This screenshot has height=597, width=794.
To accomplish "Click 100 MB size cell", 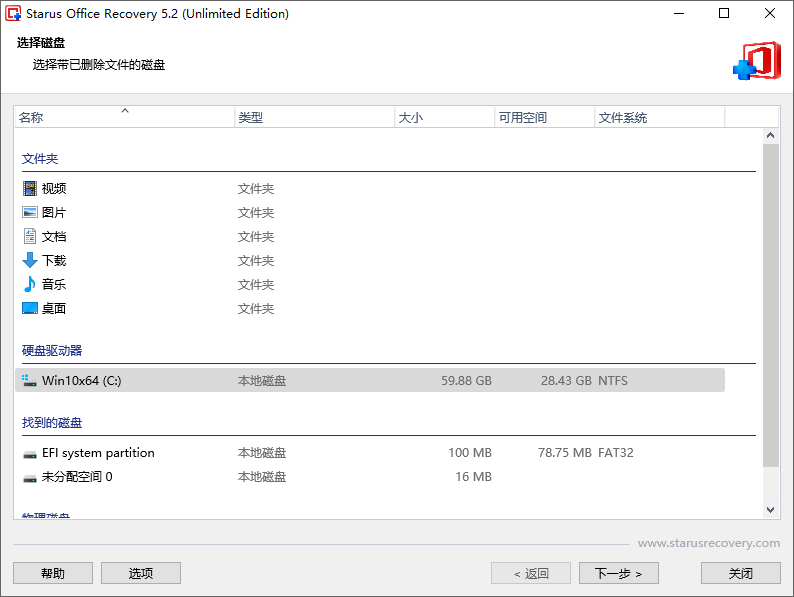I will tap(470, 453).
